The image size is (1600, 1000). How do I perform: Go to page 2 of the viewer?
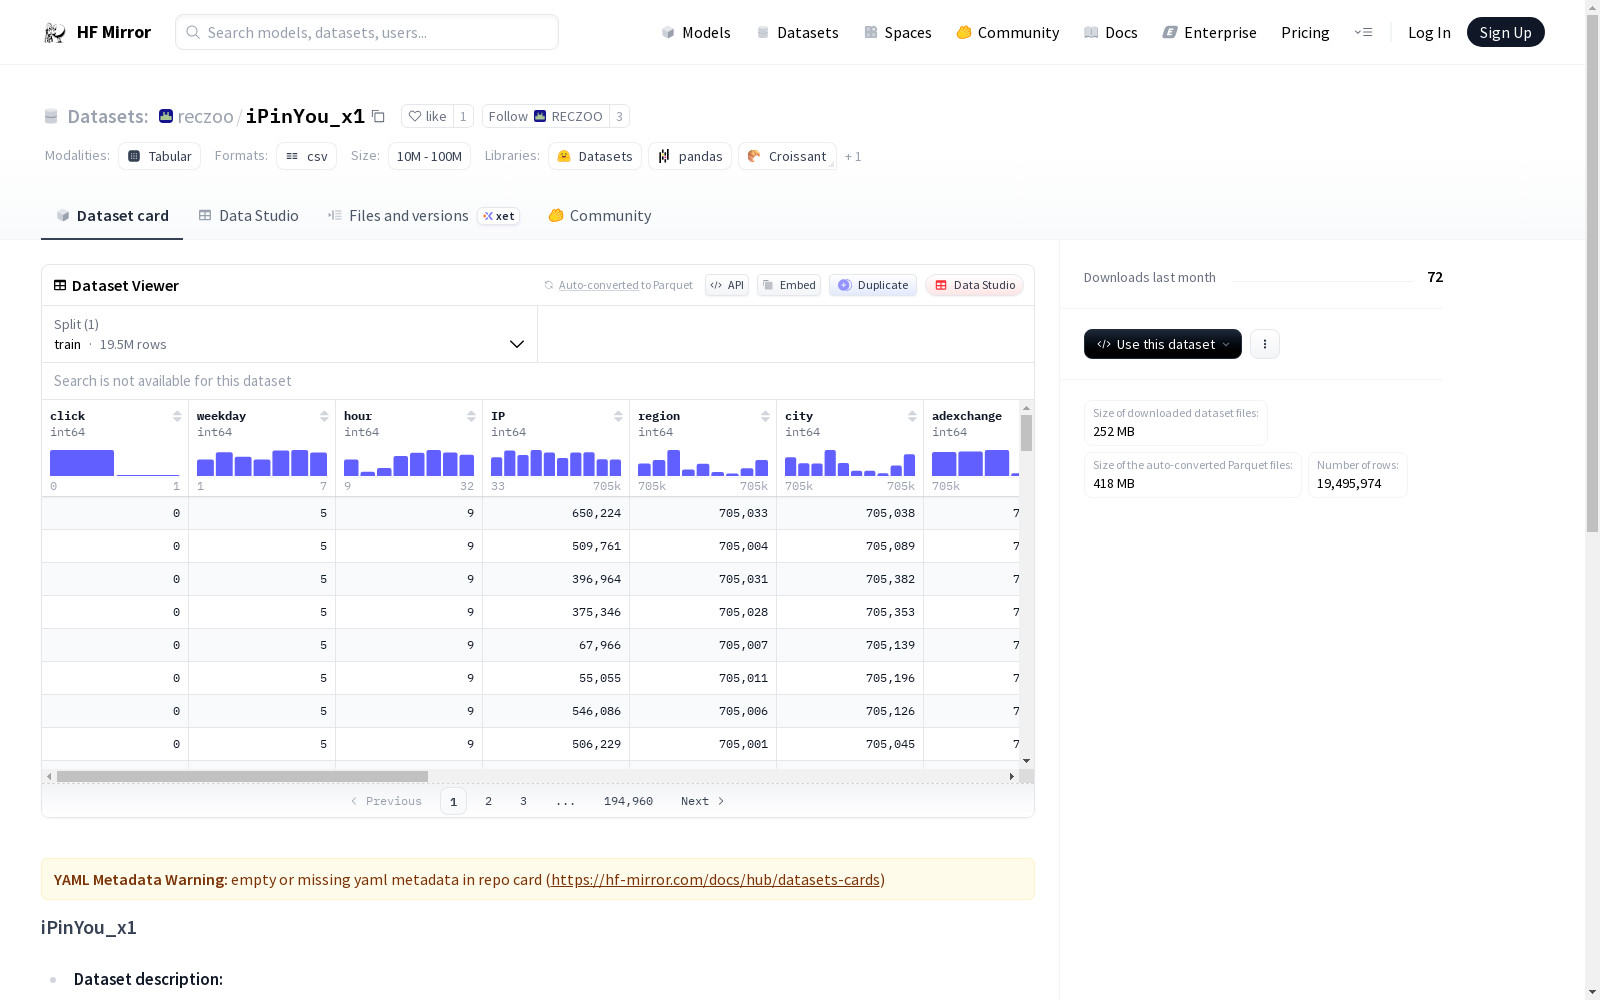tap(488, 801)
